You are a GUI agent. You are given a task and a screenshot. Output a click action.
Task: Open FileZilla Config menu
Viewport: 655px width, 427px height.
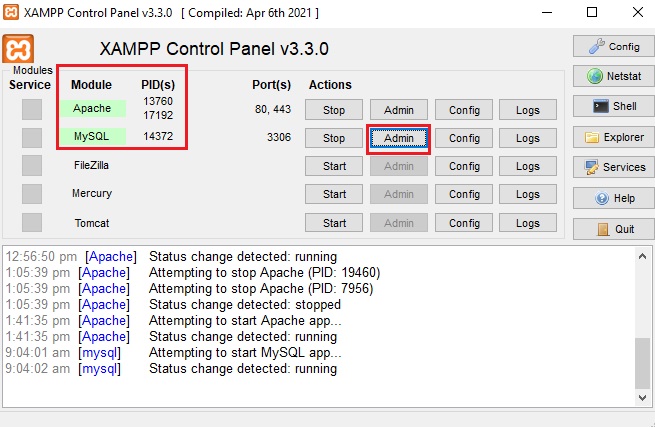pyautogui.click(x=464, y=166)
